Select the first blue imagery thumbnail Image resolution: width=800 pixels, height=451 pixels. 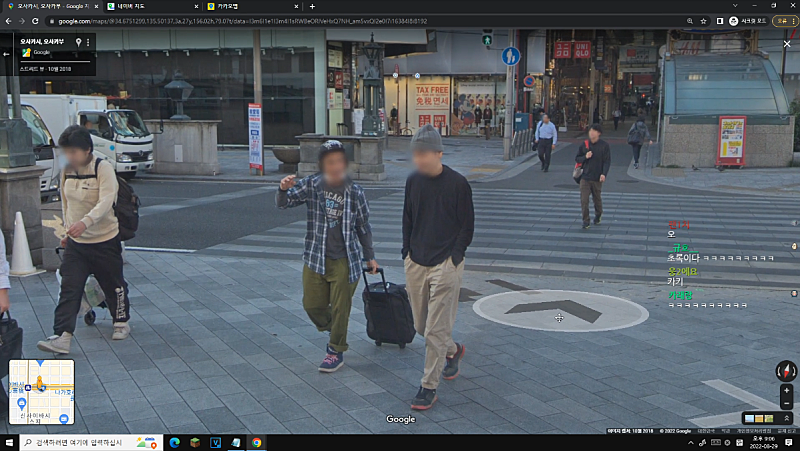pyautogui.click(x=749, y=418)
